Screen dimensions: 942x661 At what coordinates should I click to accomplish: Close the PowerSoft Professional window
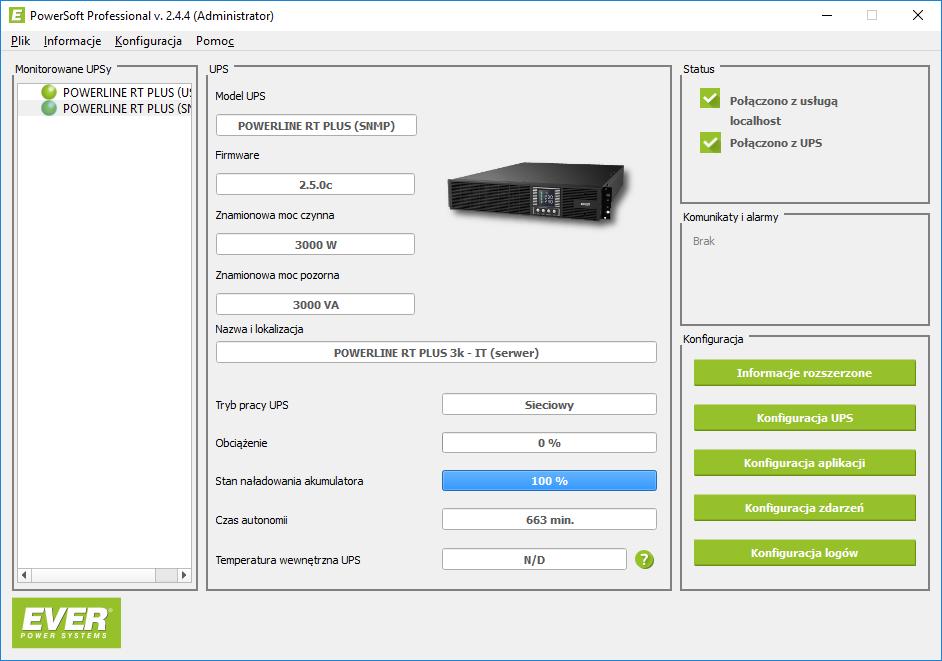(x=917, y=15)
